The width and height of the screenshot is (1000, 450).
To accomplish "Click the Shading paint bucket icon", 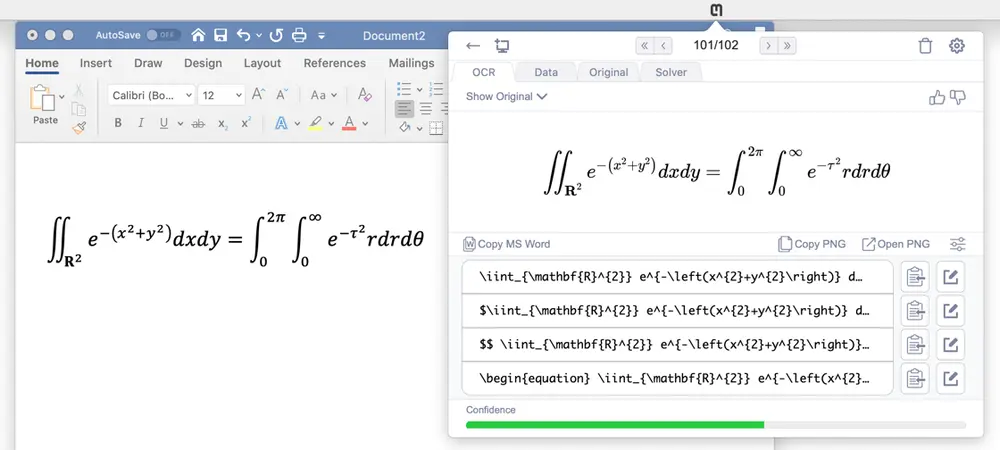I will (x=405, y=127).
